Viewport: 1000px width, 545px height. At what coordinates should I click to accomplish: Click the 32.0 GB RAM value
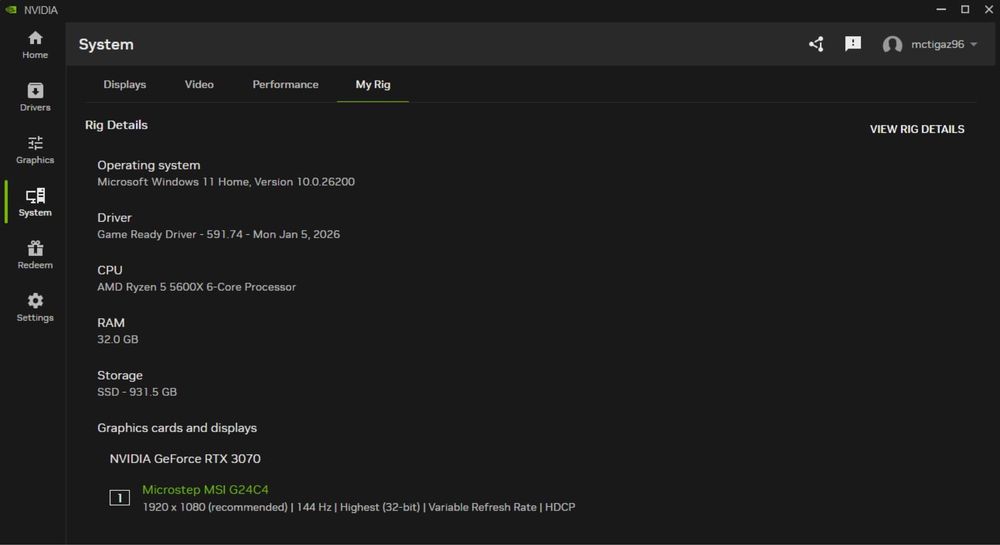(117, 339)
